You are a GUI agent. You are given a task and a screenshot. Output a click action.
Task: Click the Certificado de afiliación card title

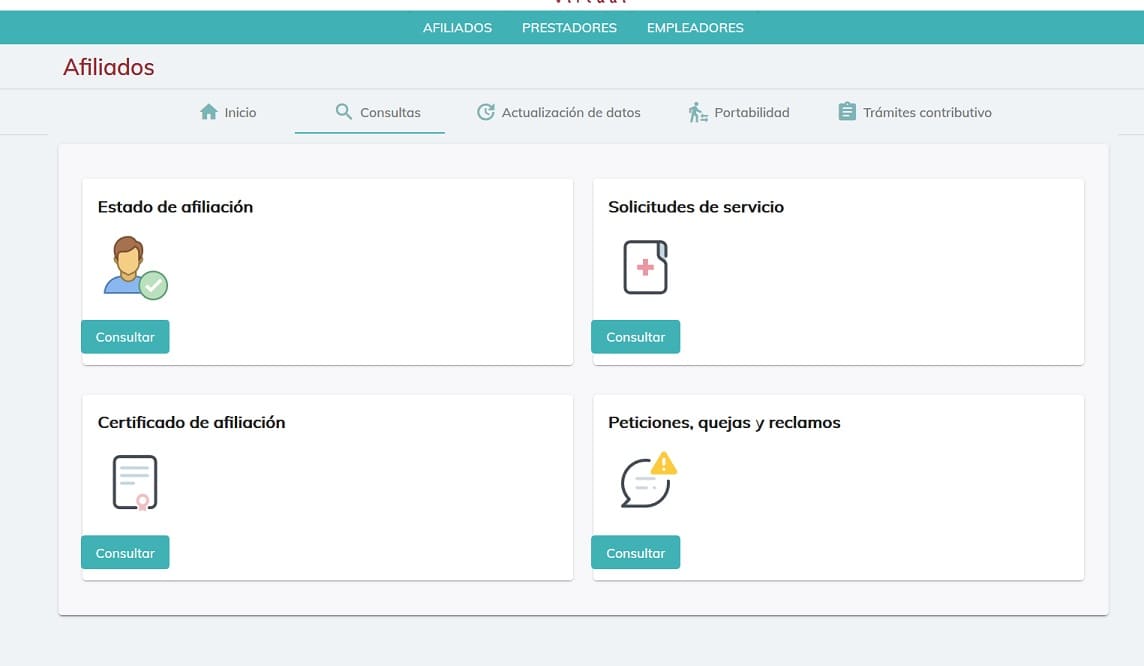[x=191, y=422]
